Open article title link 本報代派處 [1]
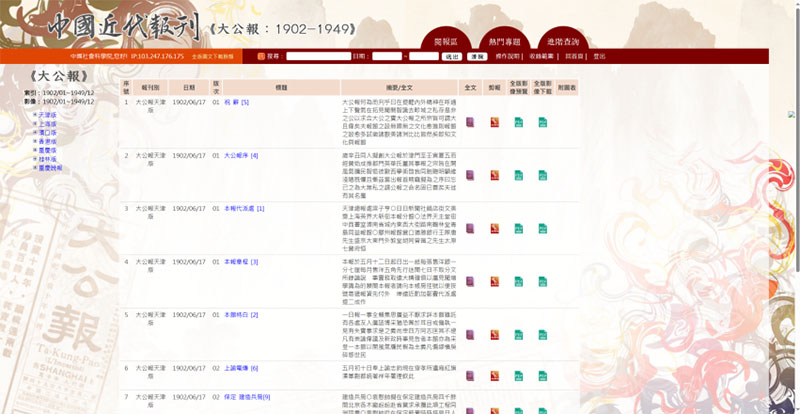This screenshot has height=414, width=800. (x=244, y=208)
